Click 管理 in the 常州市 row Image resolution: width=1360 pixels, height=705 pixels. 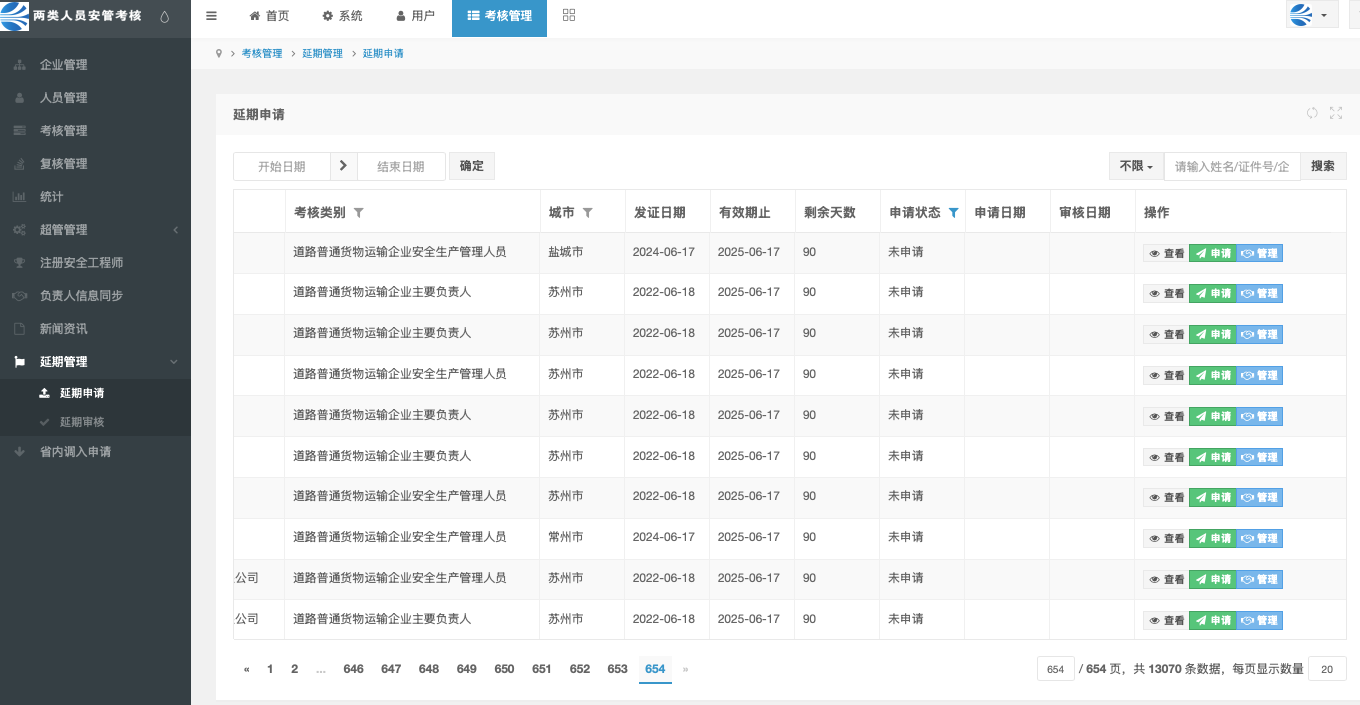tap(1260, 538)
